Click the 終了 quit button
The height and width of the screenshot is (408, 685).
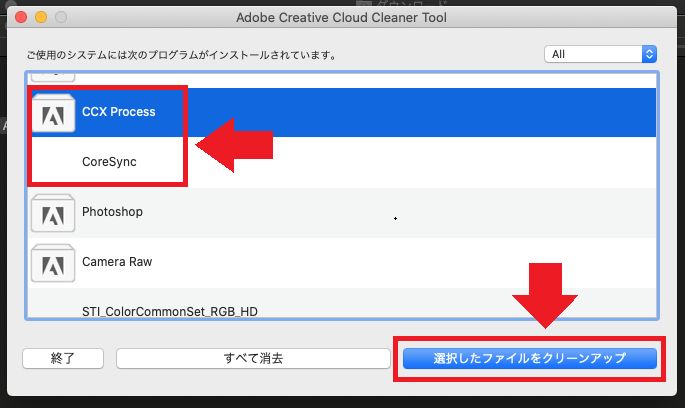coord(63,359)
